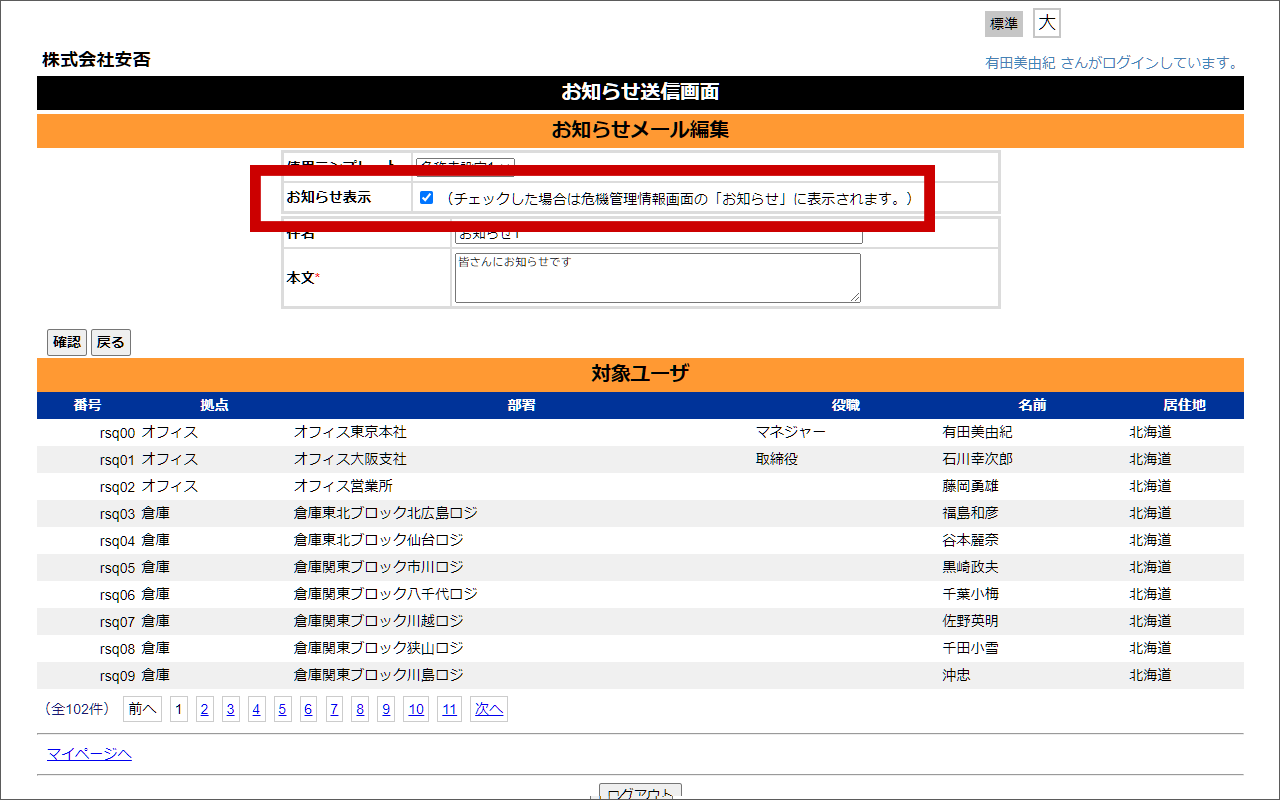Switch font size back to 標準
The height and width of the screenshot is (800, 1280).
tap(1003, 23)
